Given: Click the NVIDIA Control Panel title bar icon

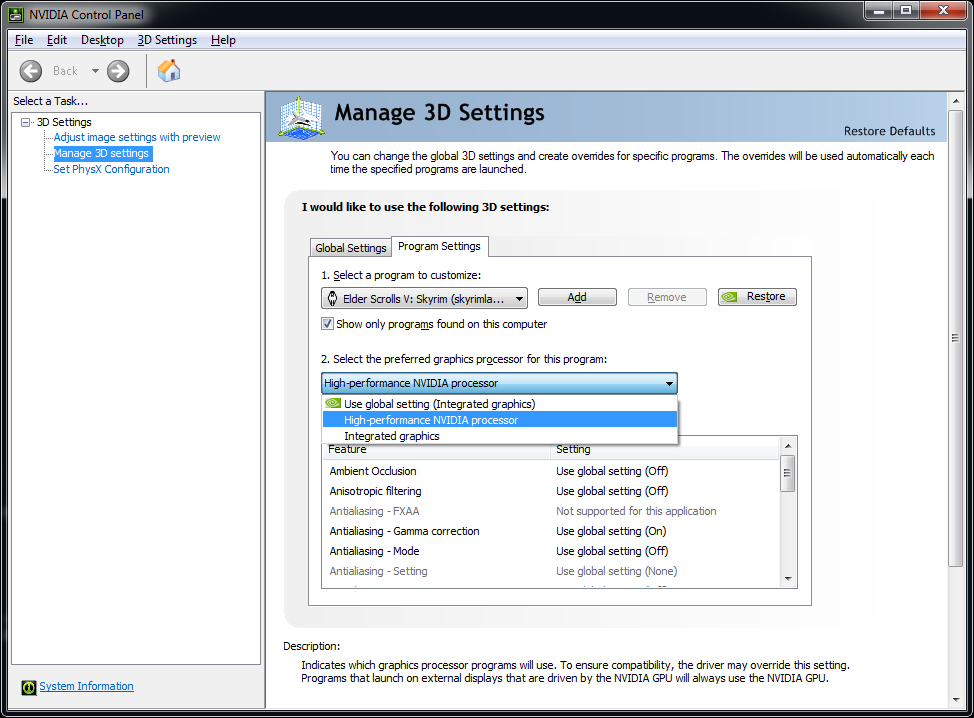Looking at the screenshot, I should [16, 14].
